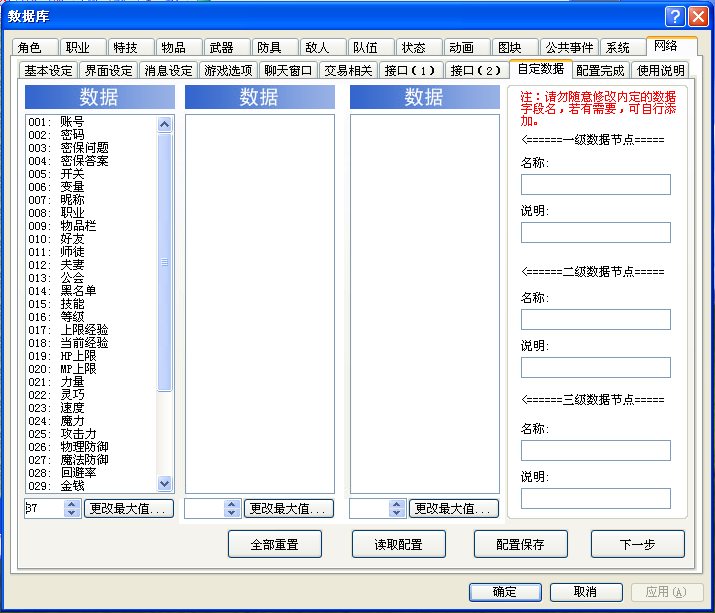This screenshot has width=715, height=613.
Task: Switch to the 敌人 tab
Action: pyautogui.click(x=322, y=47)
